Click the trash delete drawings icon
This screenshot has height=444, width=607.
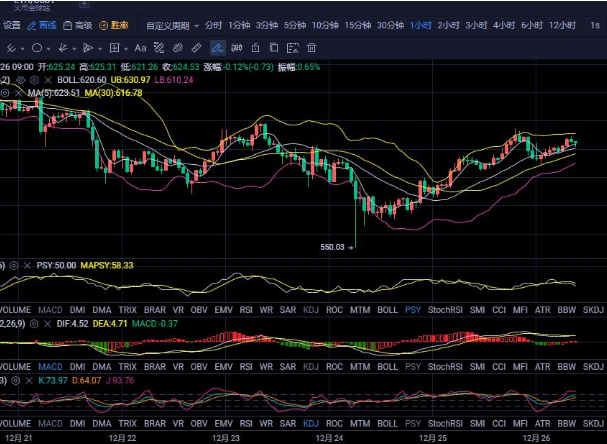[x=311, y=47]
